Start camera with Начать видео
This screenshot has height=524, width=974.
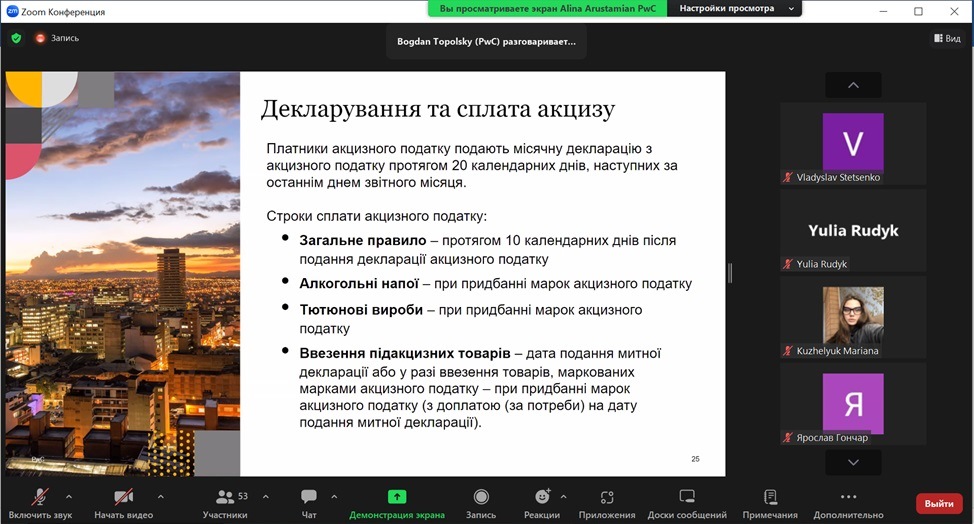(x=124, y=504)
